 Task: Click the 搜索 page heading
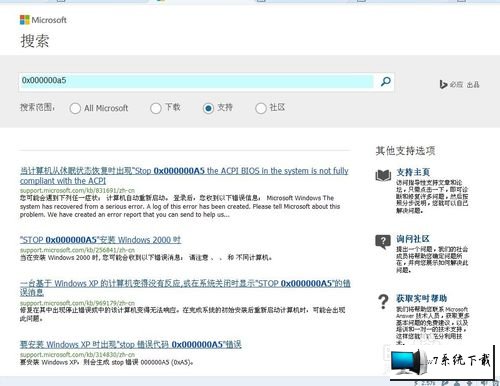(35, 41)
